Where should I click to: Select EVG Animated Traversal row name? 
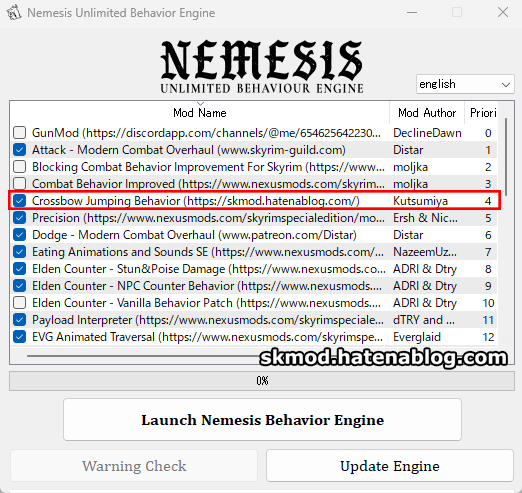click(x=207, y=337)
